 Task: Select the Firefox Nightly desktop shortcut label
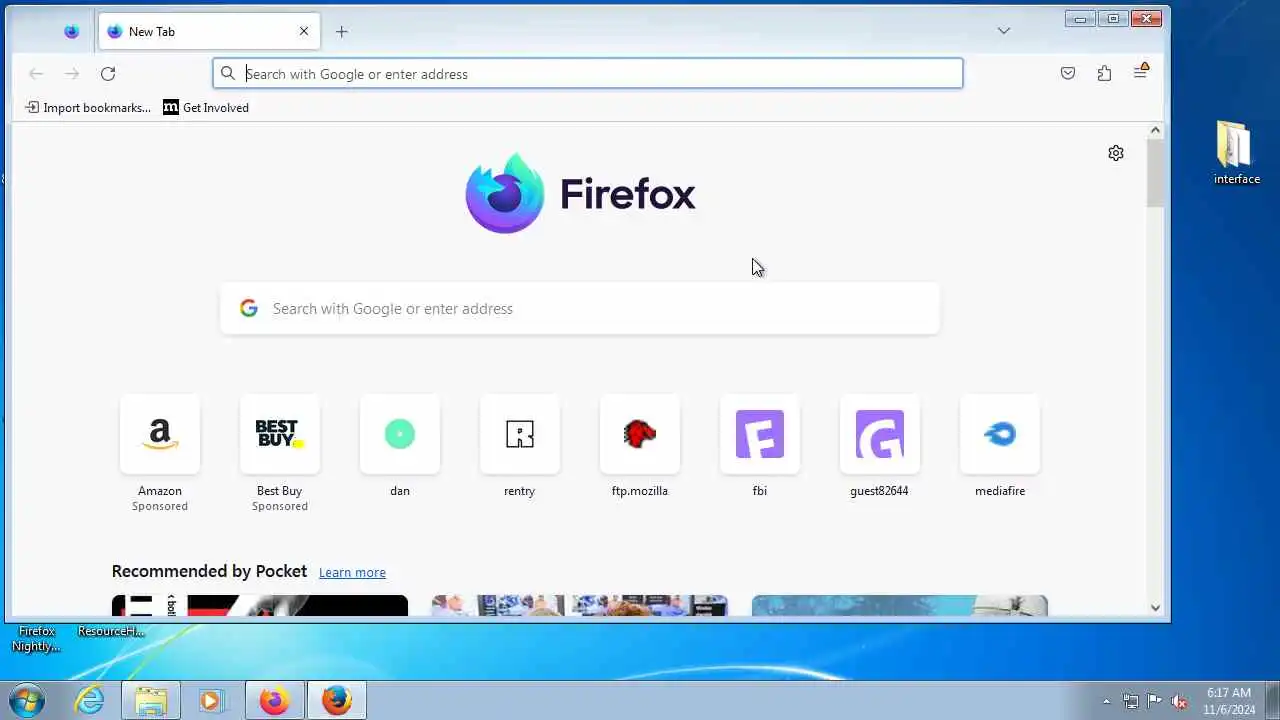click(37, 638)
